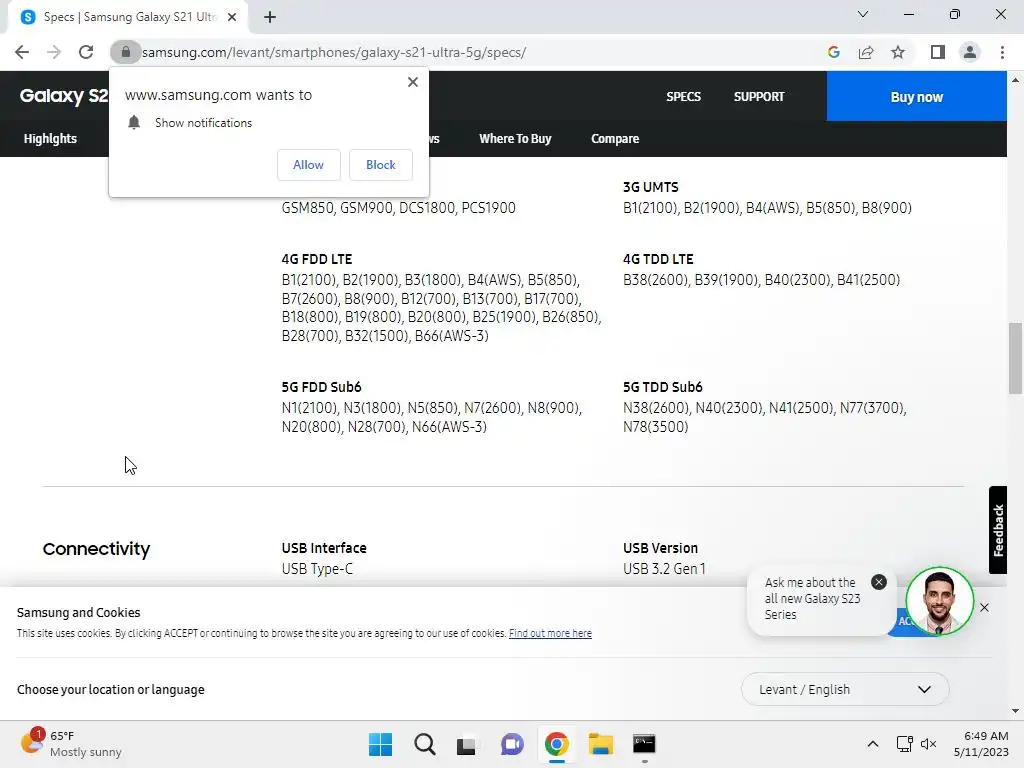Expand the Levant / English language dropdown
The image size is (1024, 768).
click(x=844, y=689)
